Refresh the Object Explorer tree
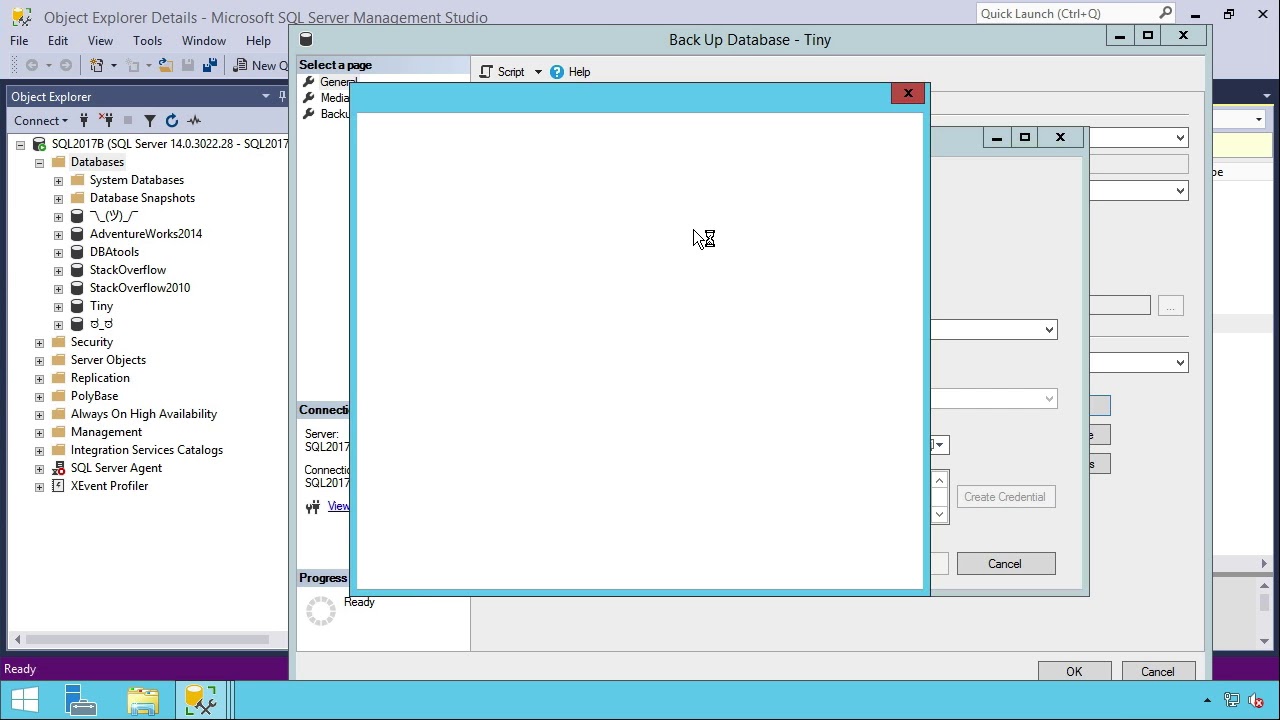Screen dimensions: 1280x720 coord(172,121)
